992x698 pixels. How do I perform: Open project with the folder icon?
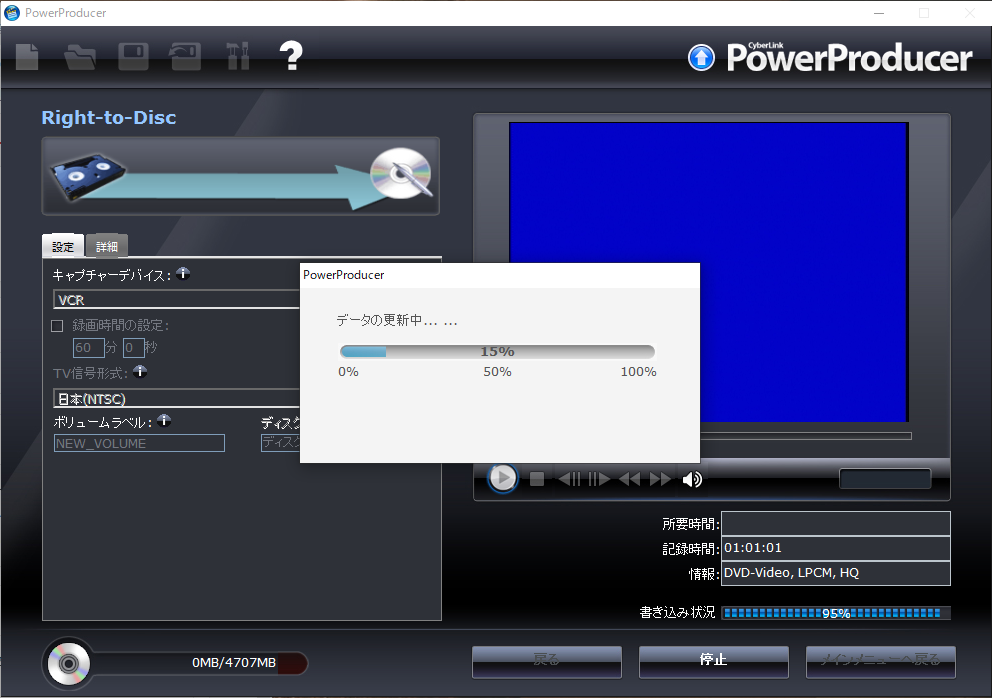click(x=80, y=57)
